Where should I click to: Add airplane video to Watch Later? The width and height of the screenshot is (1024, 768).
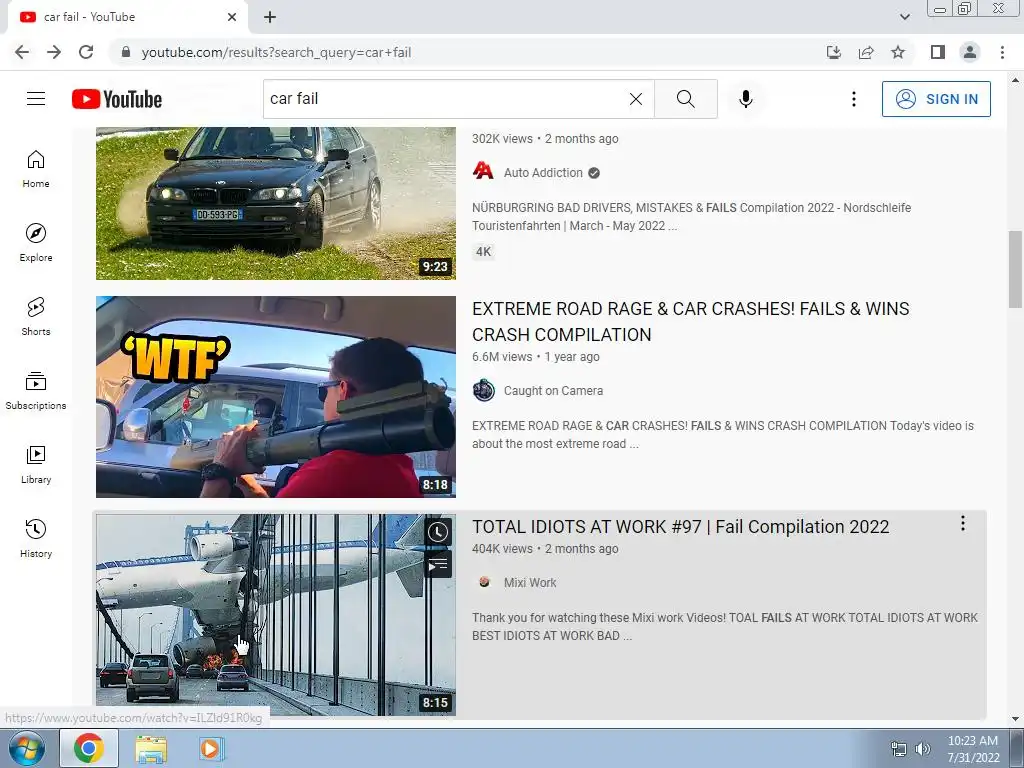[x=438, y=532]
